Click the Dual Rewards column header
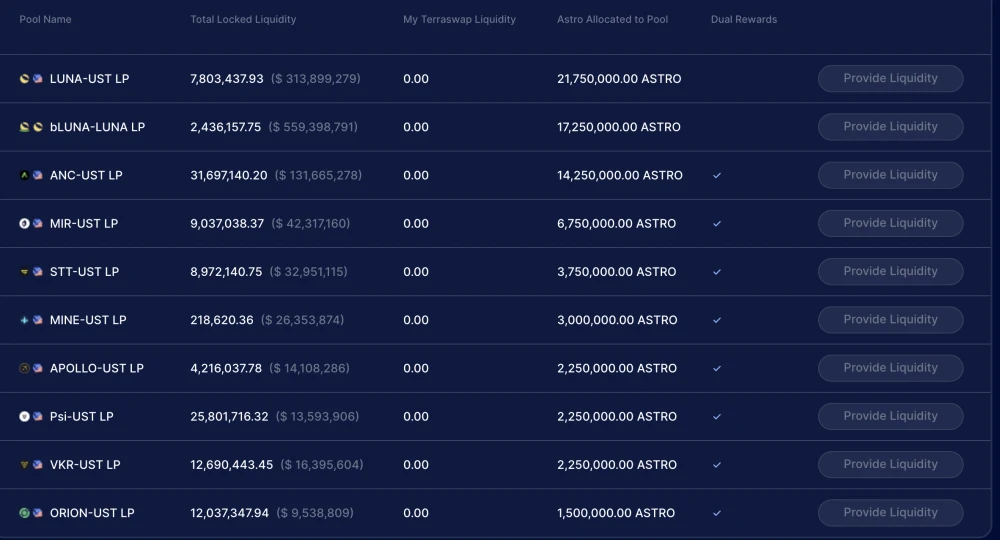Screen dimensions: 1000x540 (x=744, y=20)
